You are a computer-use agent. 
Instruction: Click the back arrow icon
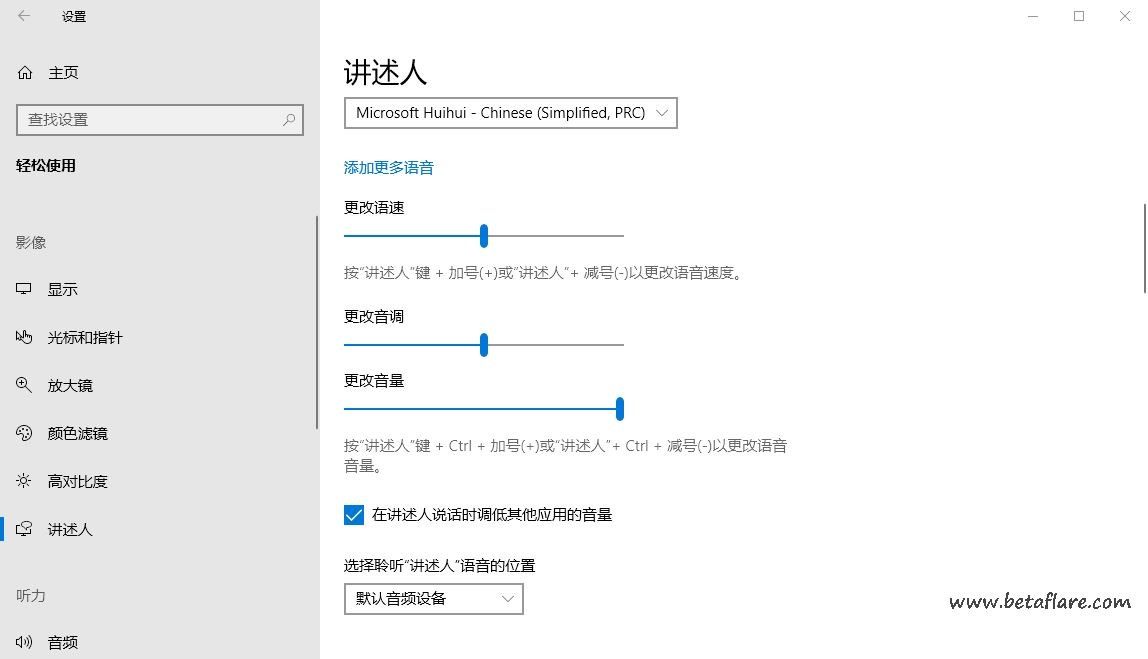(x=24, y=16)
